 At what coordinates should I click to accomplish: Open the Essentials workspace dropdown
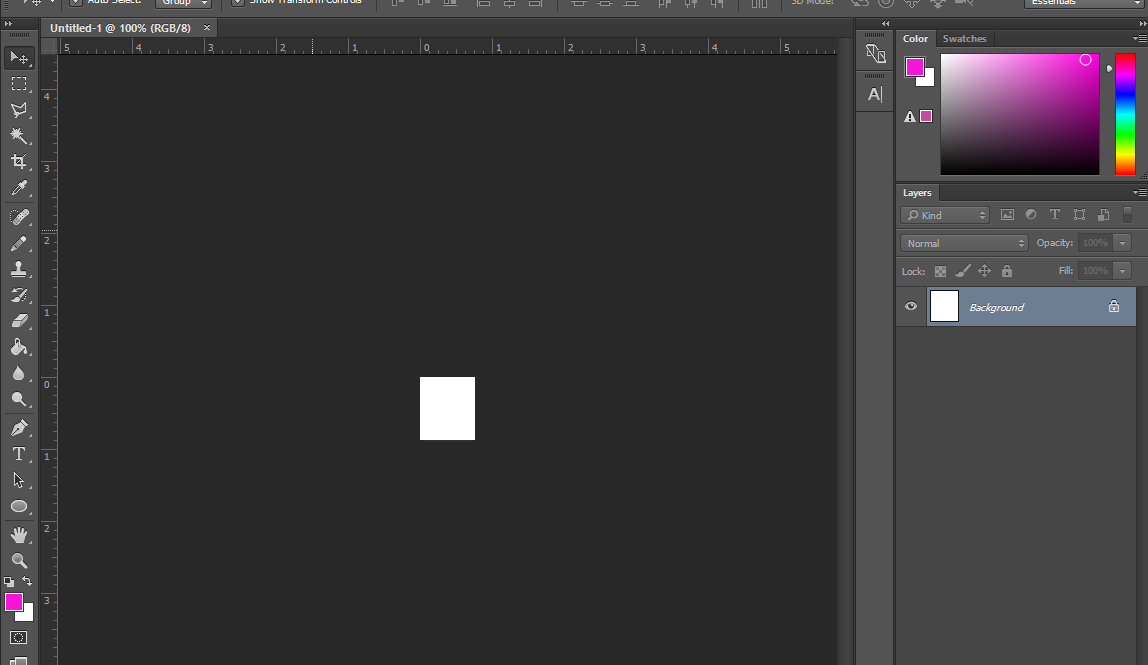click(1084, 2)
